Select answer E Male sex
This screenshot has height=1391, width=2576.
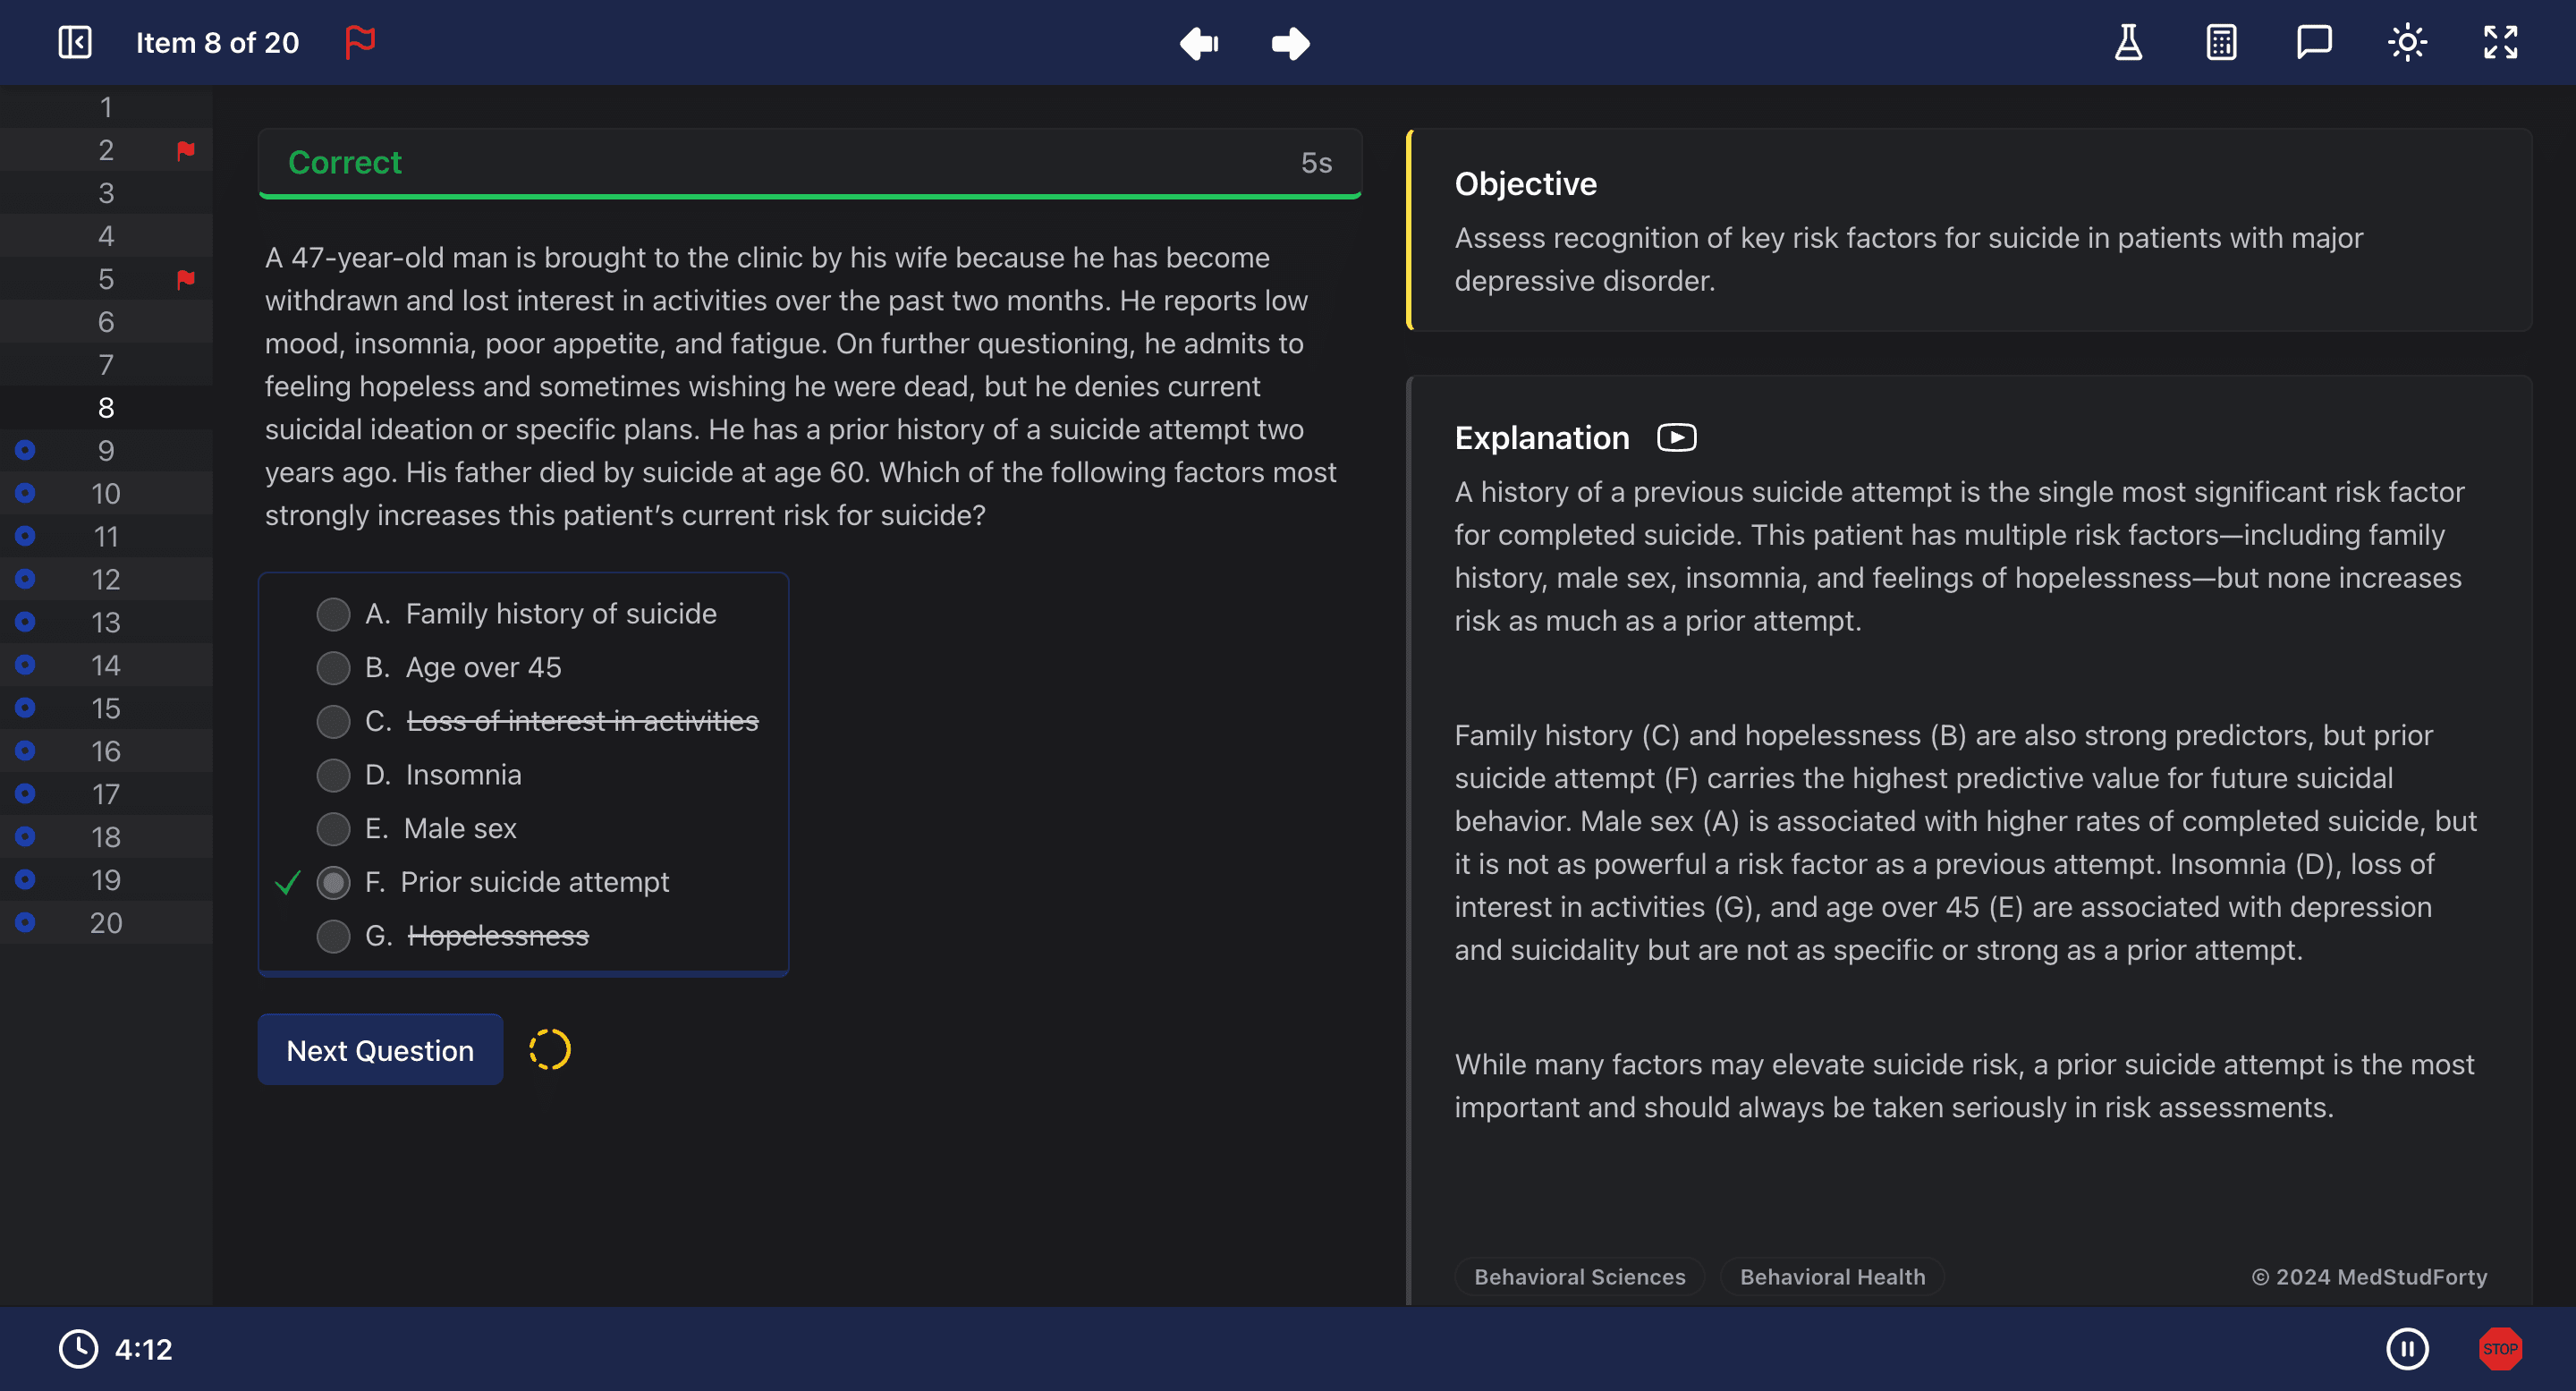click(x=333, y=829)
